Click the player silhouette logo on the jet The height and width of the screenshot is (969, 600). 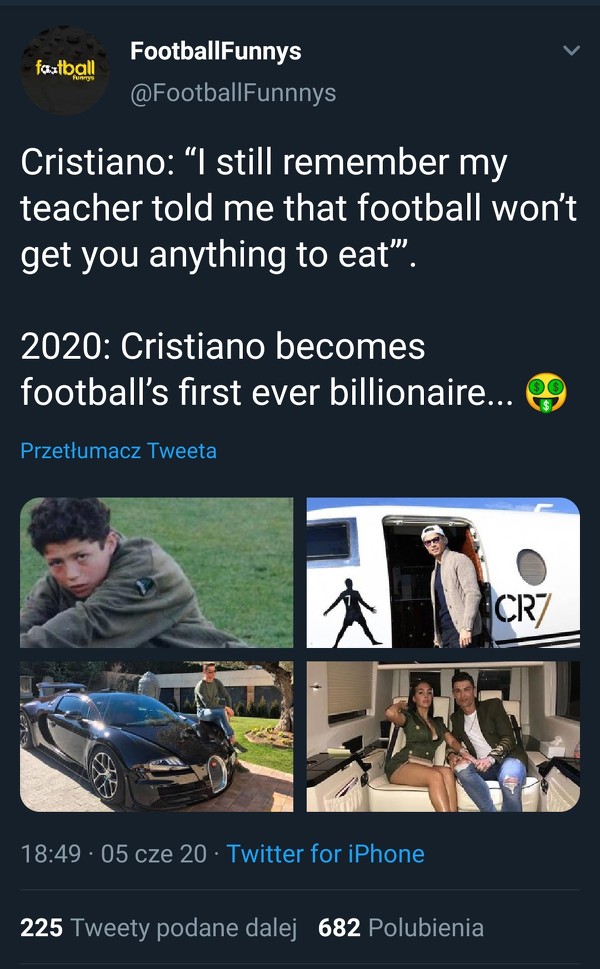point(350,611)
